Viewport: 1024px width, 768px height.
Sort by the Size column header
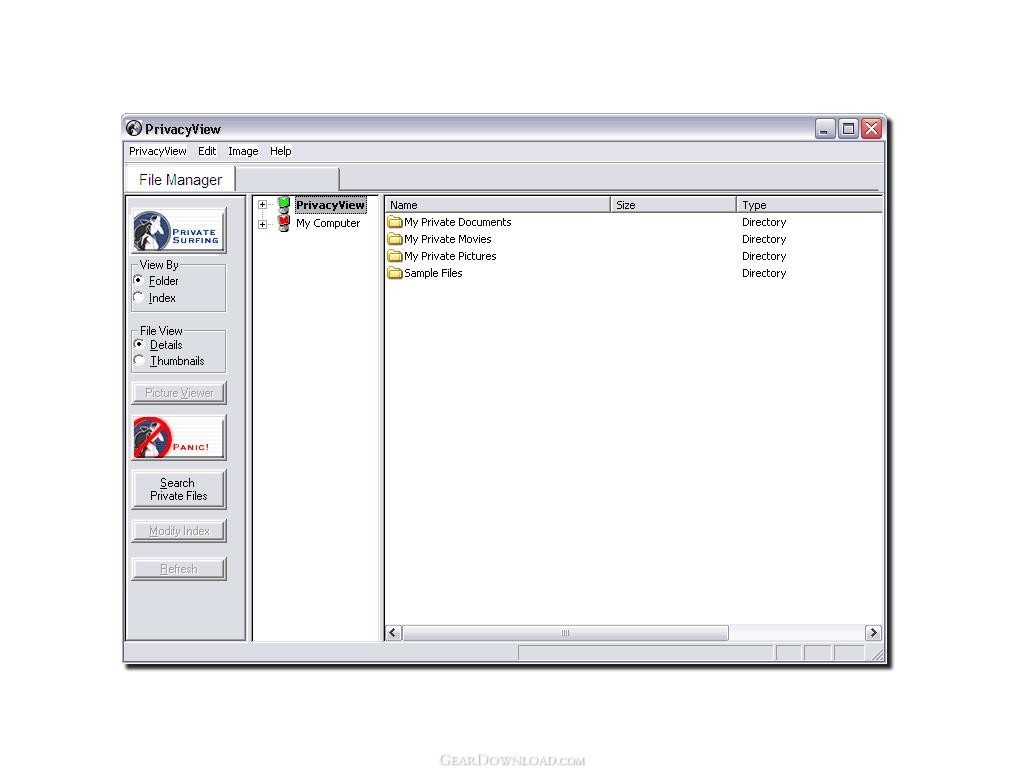pyautogui.click(x=673, y=205)
